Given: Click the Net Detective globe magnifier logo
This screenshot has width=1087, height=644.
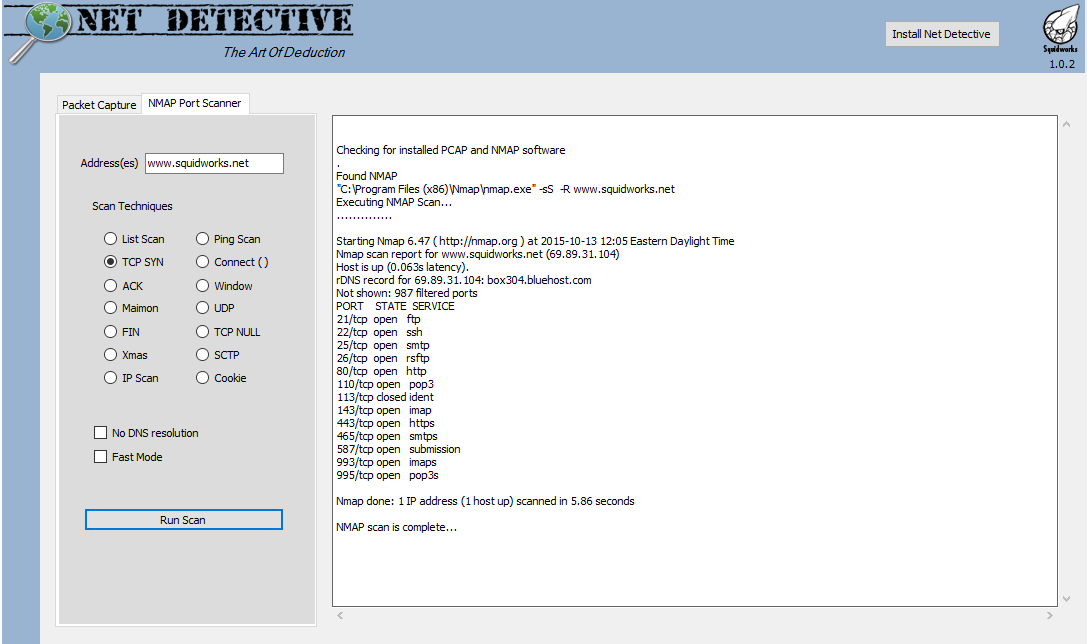Looking at the screenshot, I should coord(40,31).
